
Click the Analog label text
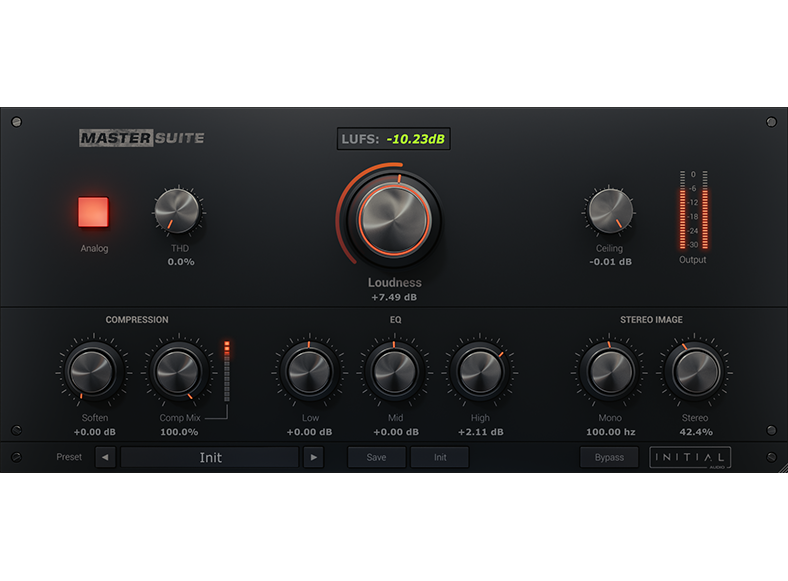[94, 248]
